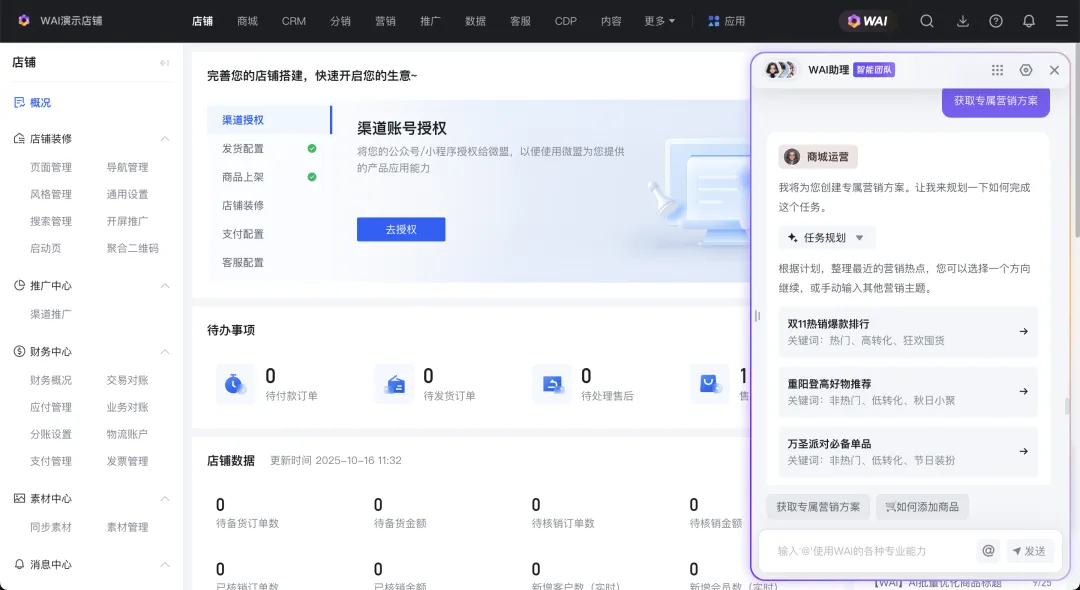Open the 更多 dropdown in top navigation
1080x590 pixels.
659,21
